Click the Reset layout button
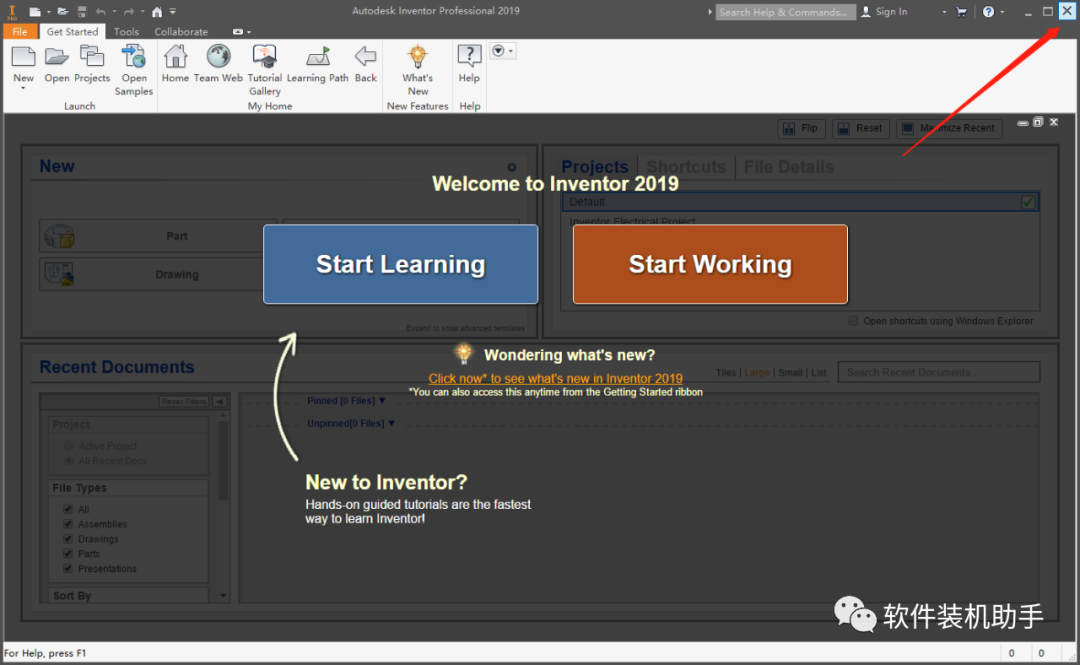This screenshot has height=665, width=1080. (x=860, y=128)
